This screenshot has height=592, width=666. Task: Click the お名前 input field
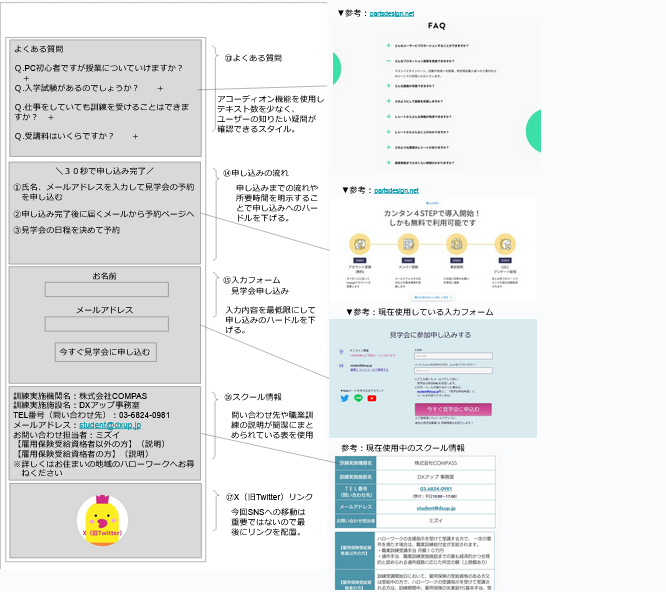pos(104,290)
